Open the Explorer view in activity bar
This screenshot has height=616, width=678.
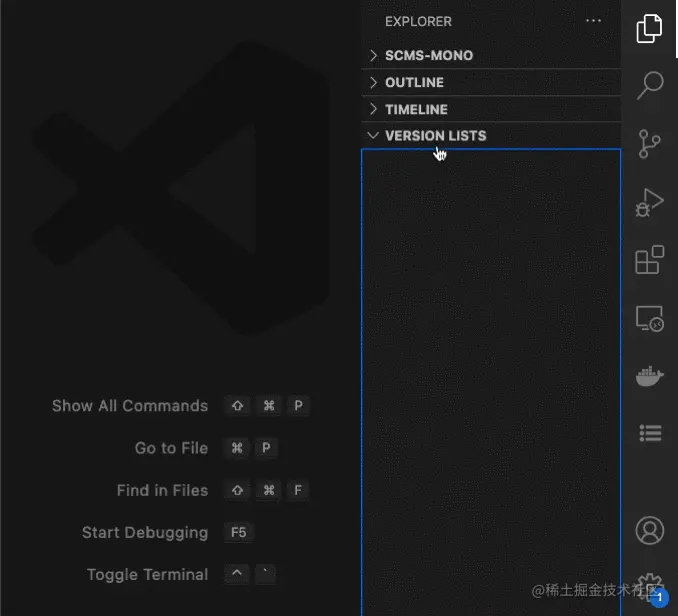point(649,29)
